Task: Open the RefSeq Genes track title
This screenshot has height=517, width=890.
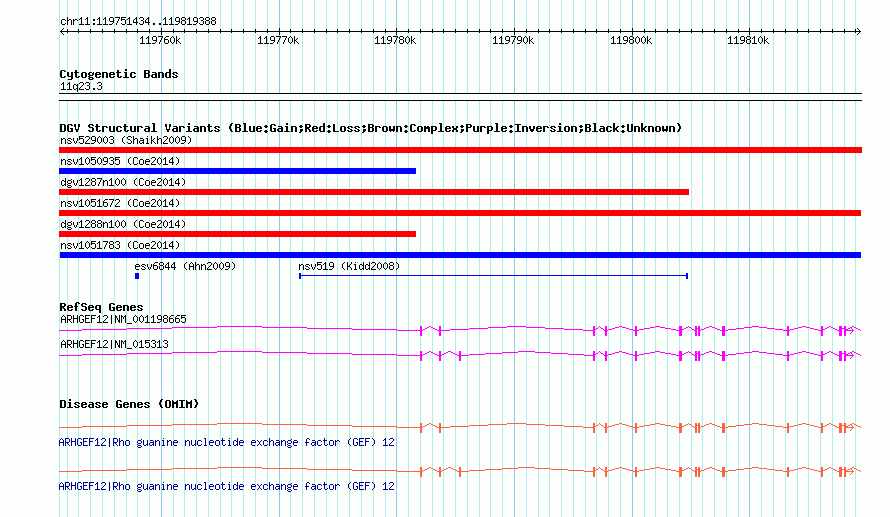Action: pos(101,307)
